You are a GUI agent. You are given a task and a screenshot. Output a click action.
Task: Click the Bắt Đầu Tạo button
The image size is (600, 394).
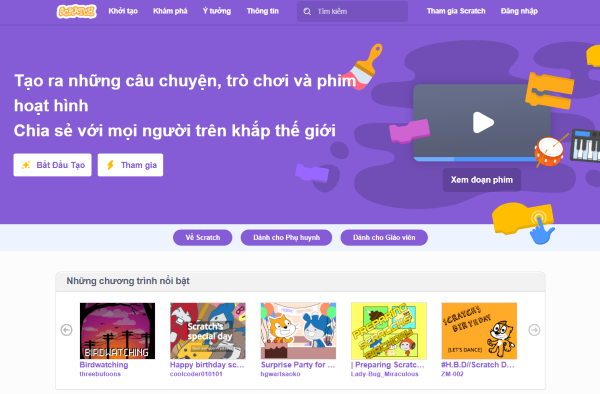click(x=52, y=165)
